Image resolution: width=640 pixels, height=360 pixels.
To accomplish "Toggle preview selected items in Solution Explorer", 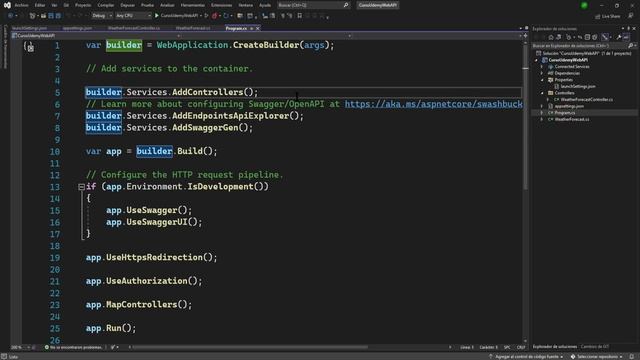I will (626, 37).
